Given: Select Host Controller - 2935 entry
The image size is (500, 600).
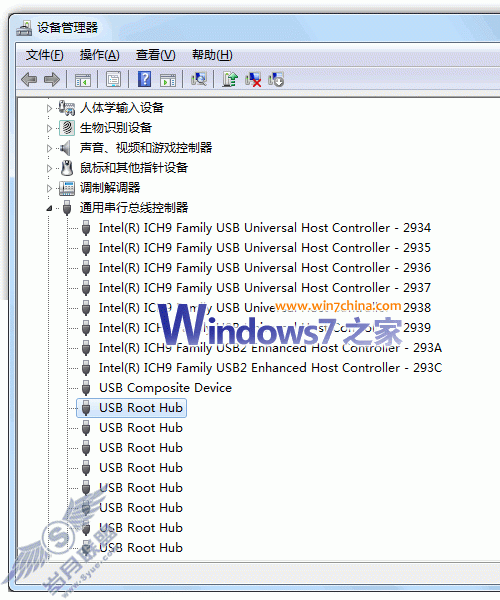Looking at the screenshot, I should pyautogui.click(x=265, y=248).
